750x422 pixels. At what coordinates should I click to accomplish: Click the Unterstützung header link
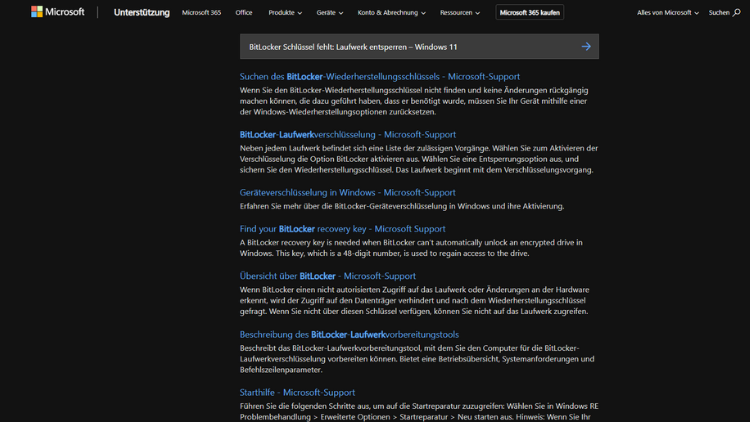pos(142,13)
